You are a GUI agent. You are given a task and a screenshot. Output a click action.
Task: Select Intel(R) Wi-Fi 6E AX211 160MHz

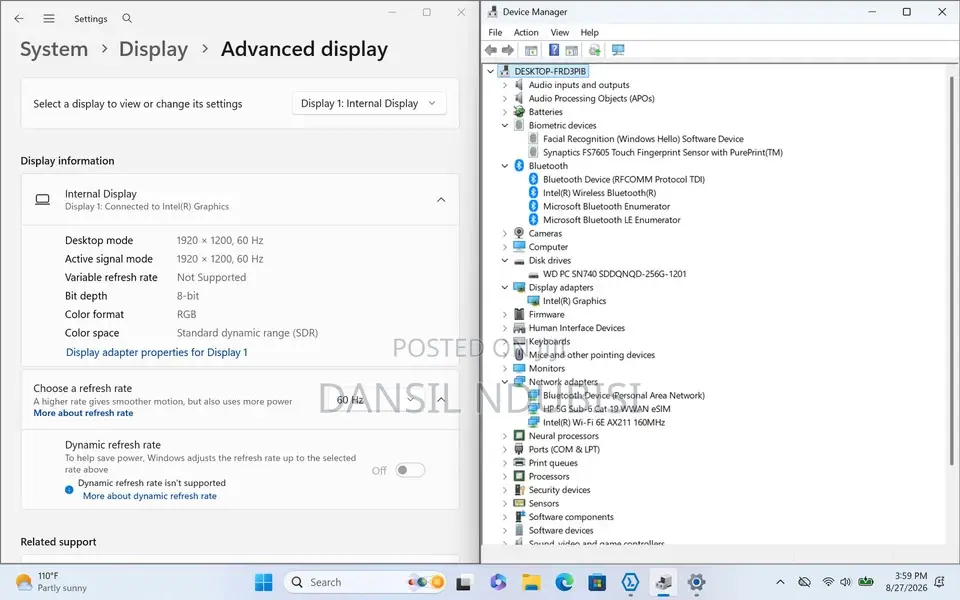[x=604, y=422]
